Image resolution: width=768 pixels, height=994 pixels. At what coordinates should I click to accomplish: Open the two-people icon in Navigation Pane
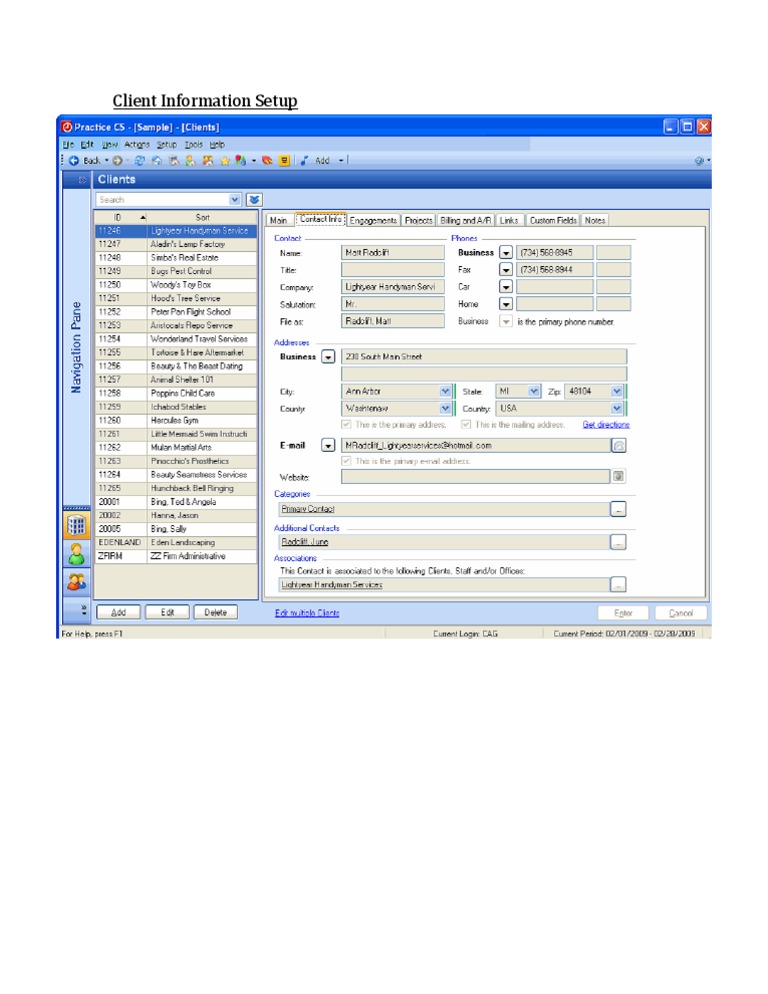click(77, 582)
